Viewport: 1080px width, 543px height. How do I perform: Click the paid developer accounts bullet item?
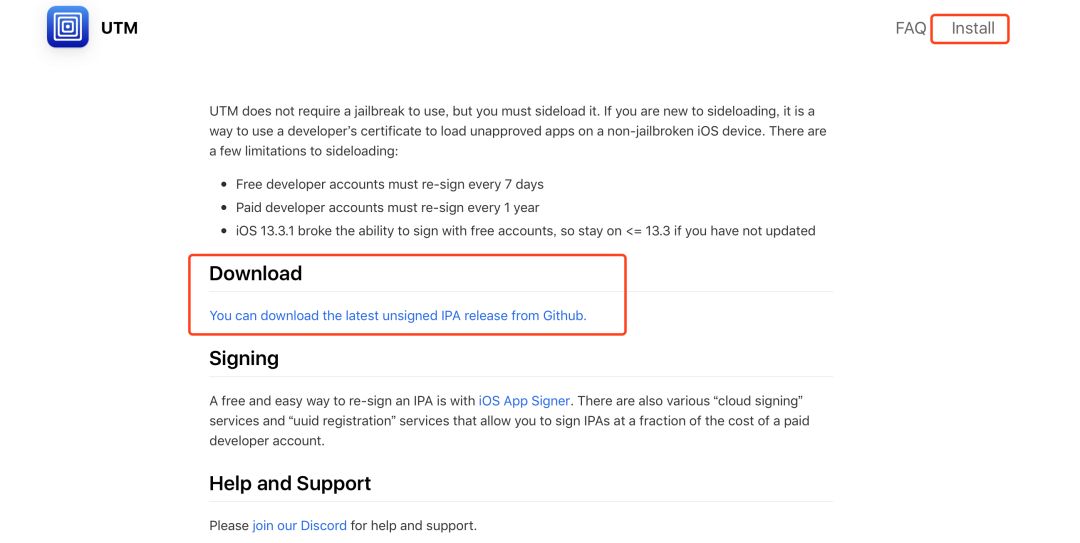click(x=387, y=207)
